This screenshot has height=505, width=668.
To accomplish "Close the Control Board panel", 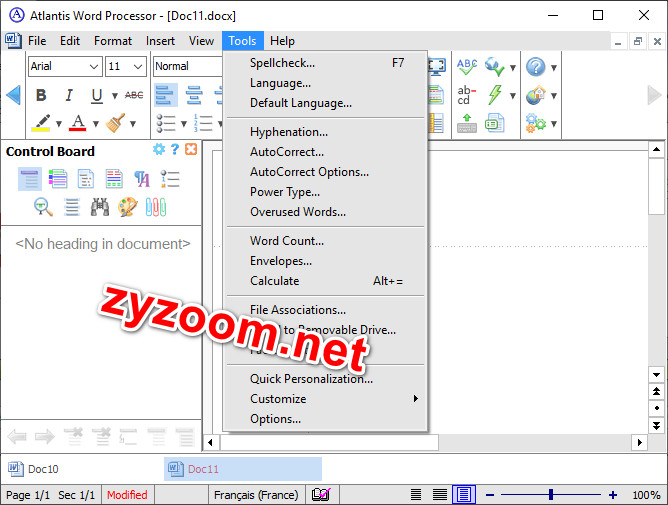I will click(x=191, y=149).
